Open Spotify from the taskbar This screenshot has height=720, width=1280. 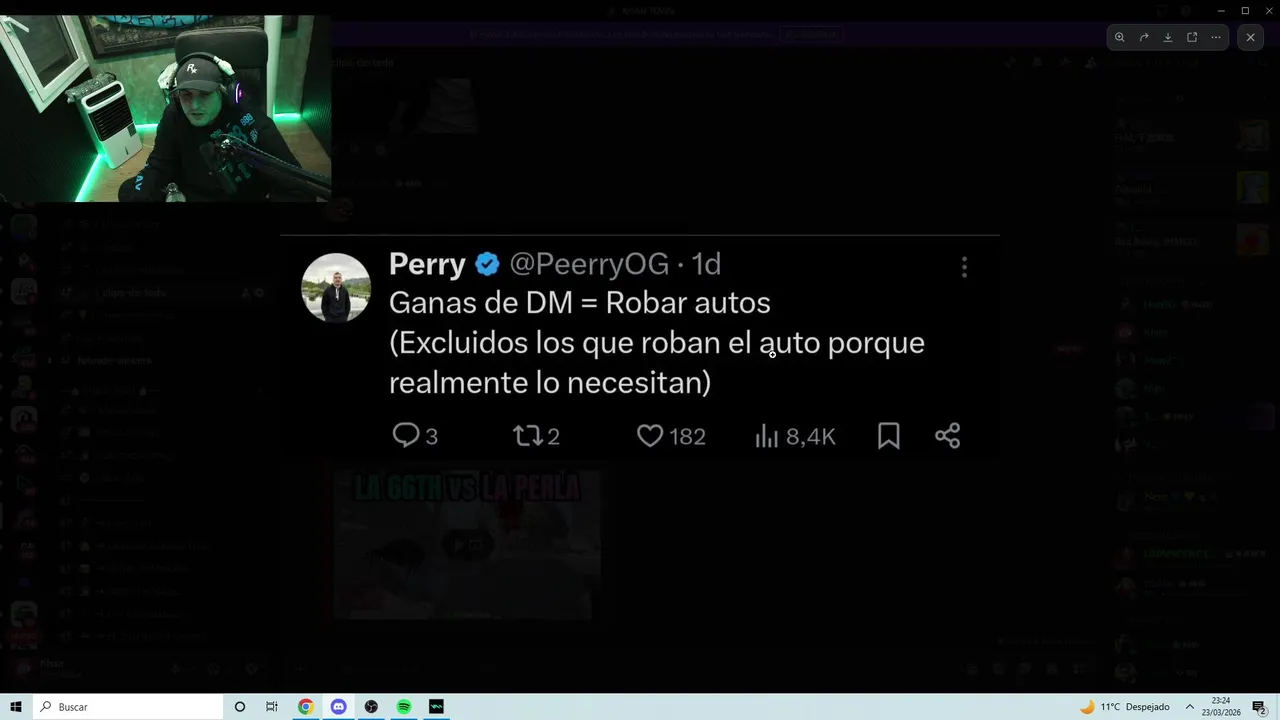[x=404, y=707]
